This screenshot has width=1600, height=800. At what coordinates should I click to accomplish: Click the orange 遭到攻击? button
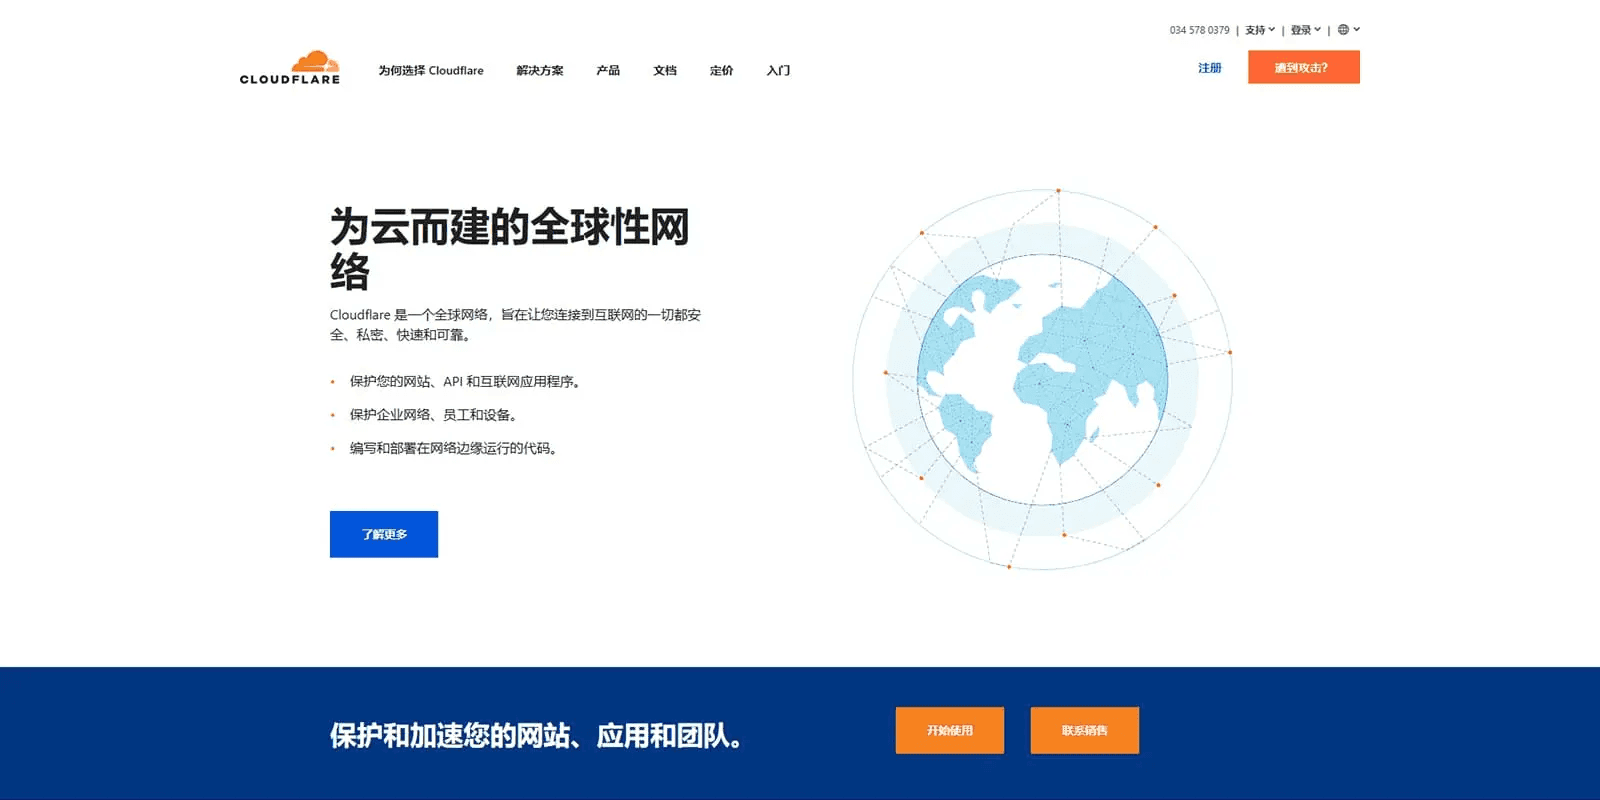click(x=1304, y=67)
